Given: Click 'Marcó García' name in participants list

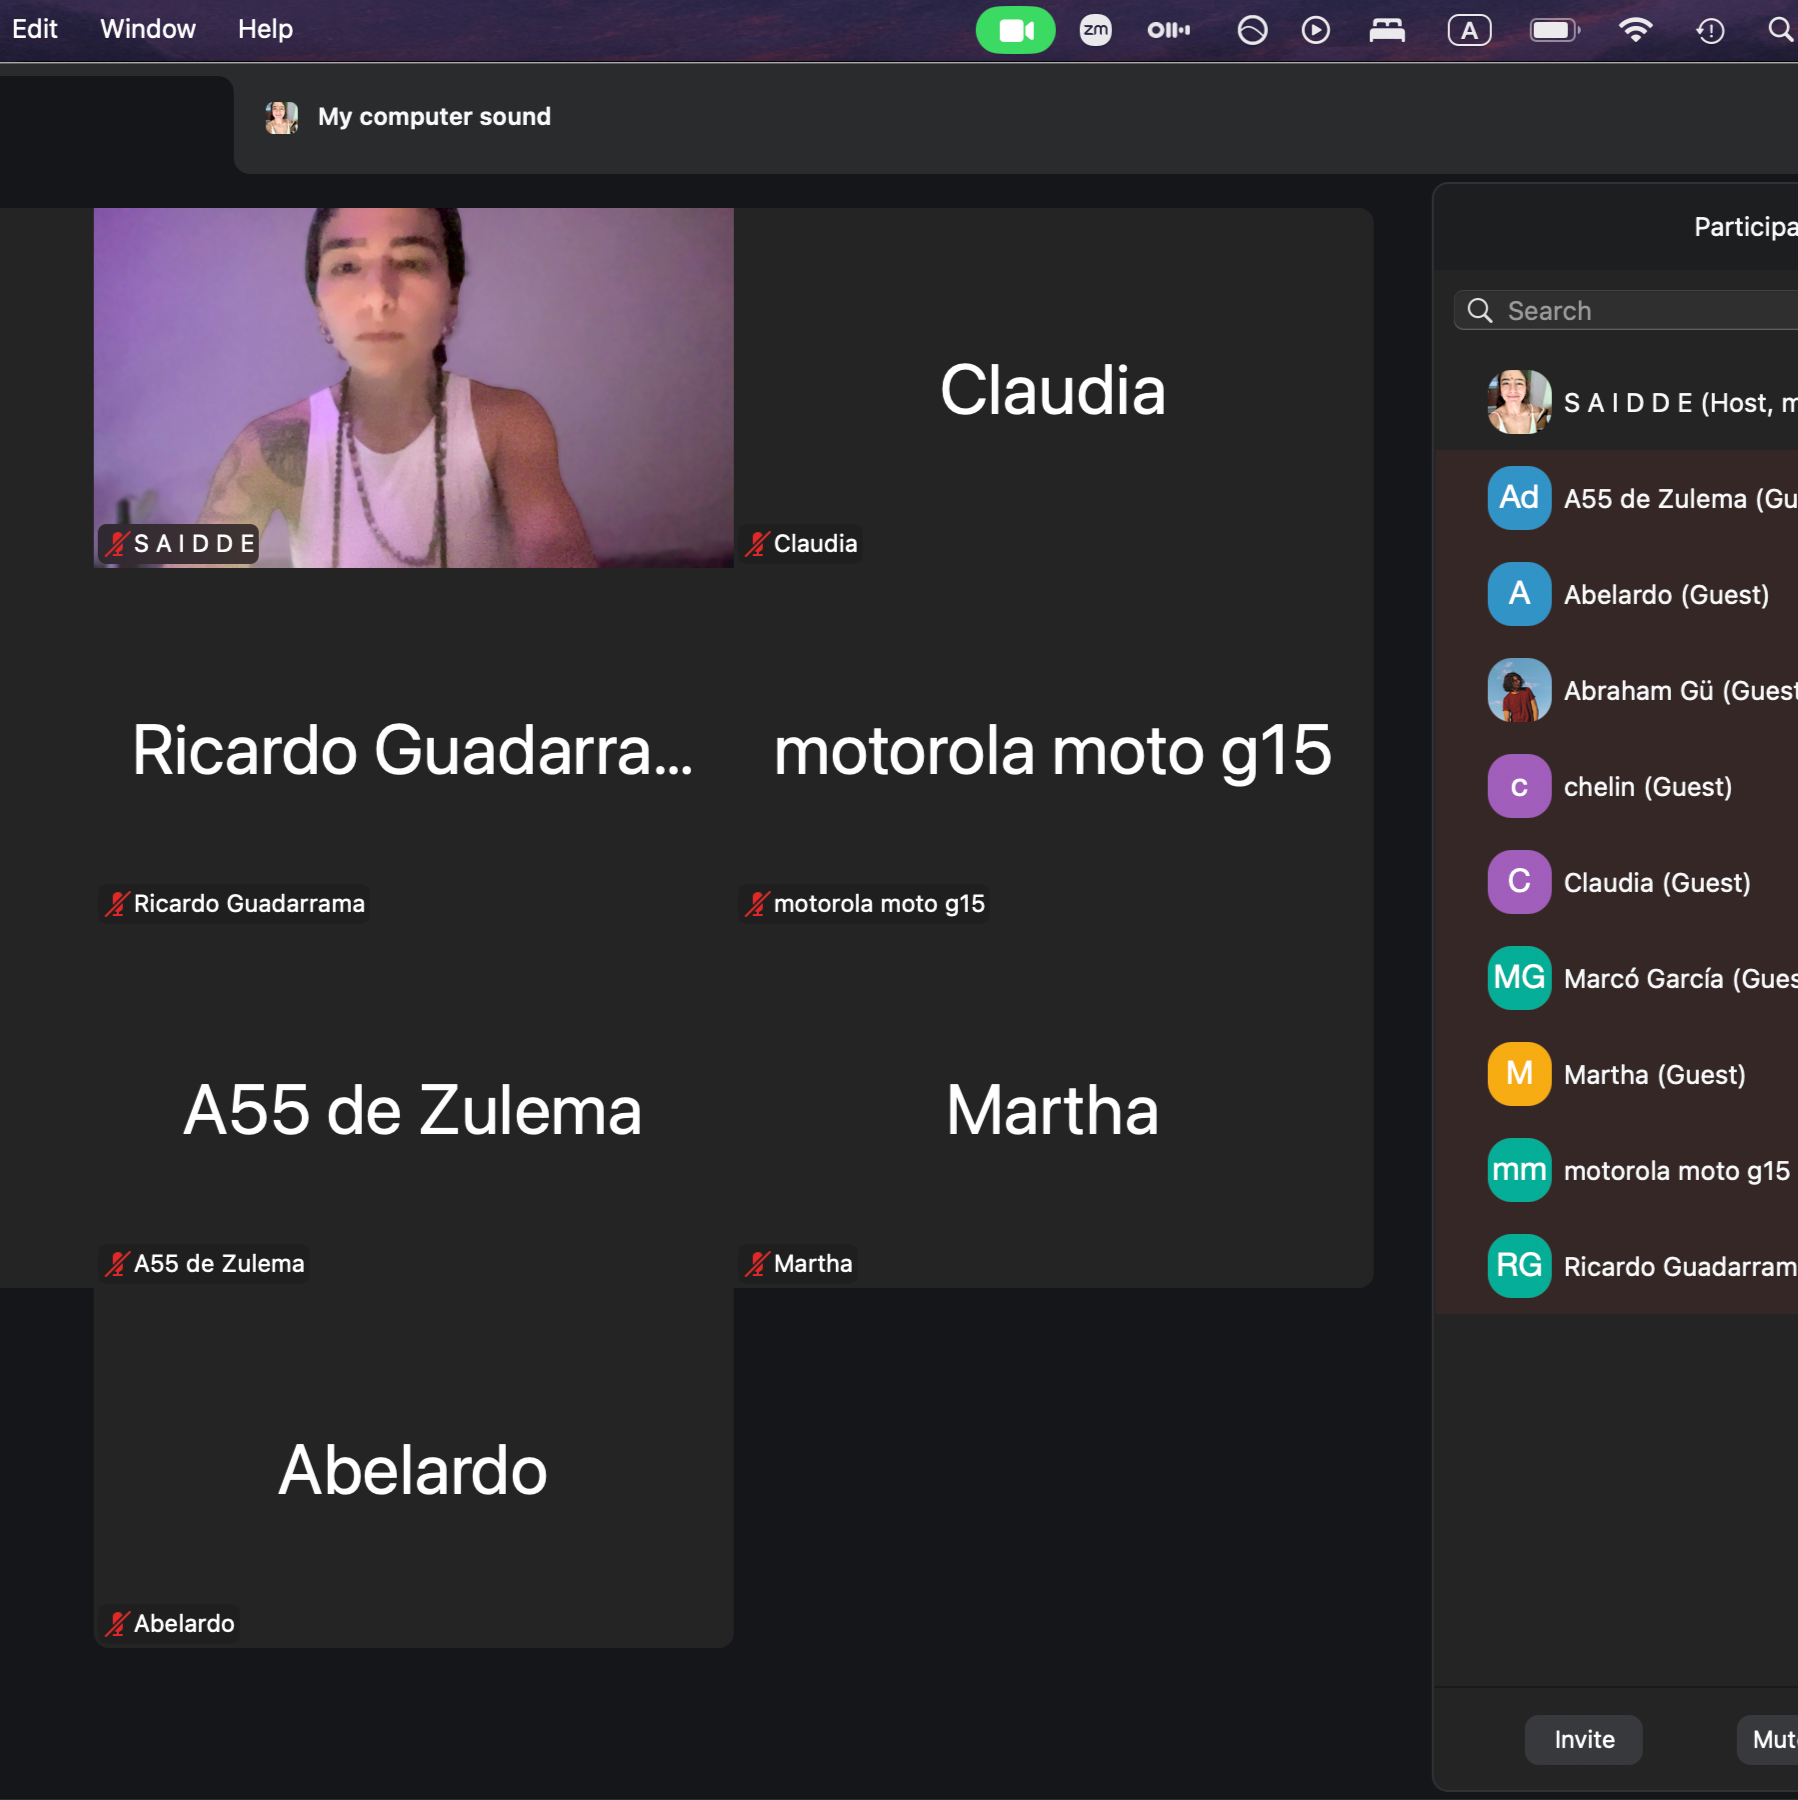Looking at the screenshot, I should [x=1643, y=979].
